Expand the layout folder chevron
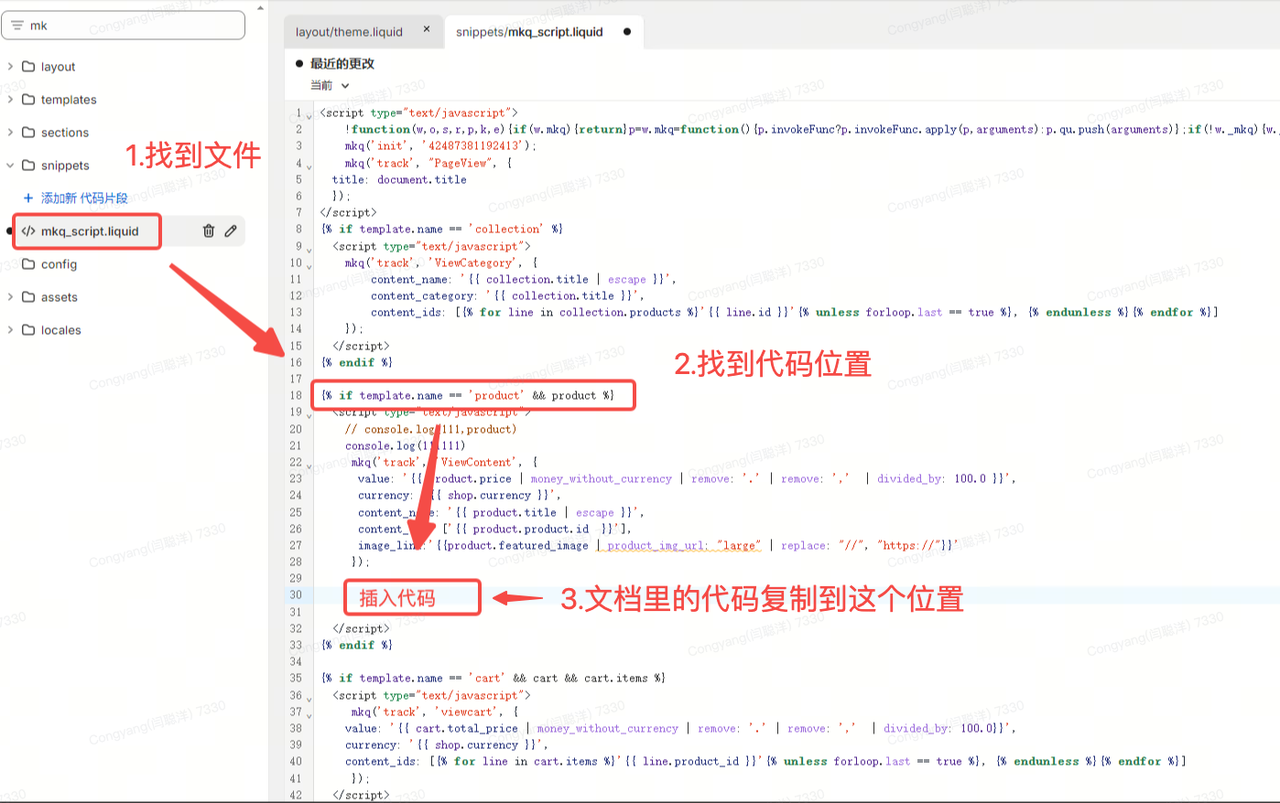 (x=10, y=67)
